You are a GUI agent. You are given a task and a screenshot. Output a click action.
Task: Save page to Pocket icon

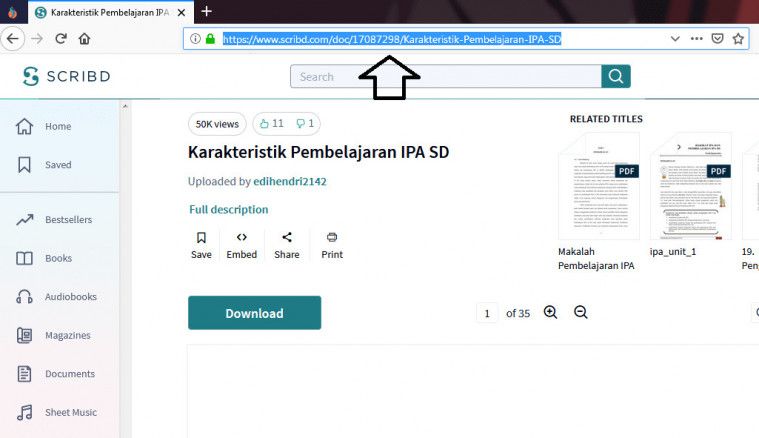(x=717, y=39)
